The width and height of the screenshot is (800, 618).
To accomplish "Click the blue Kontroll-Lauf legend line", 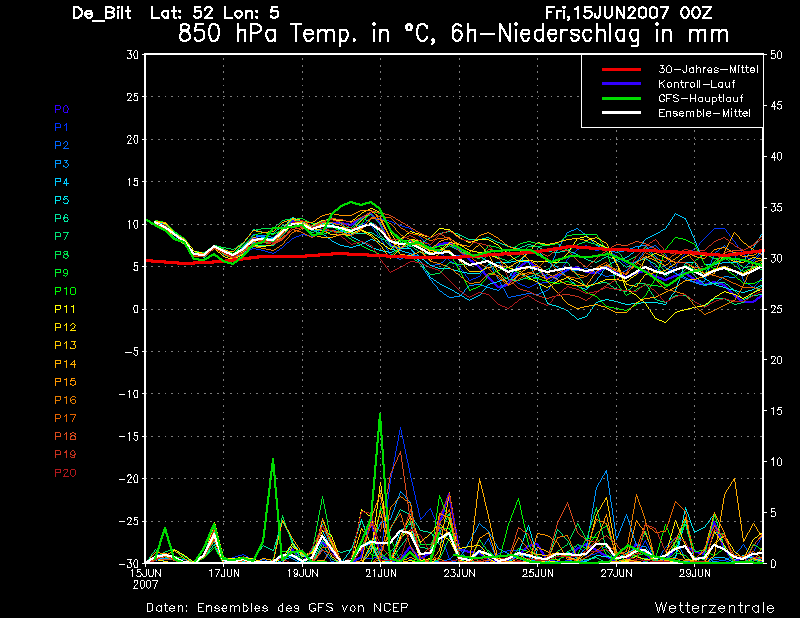I will pos(621,84).
